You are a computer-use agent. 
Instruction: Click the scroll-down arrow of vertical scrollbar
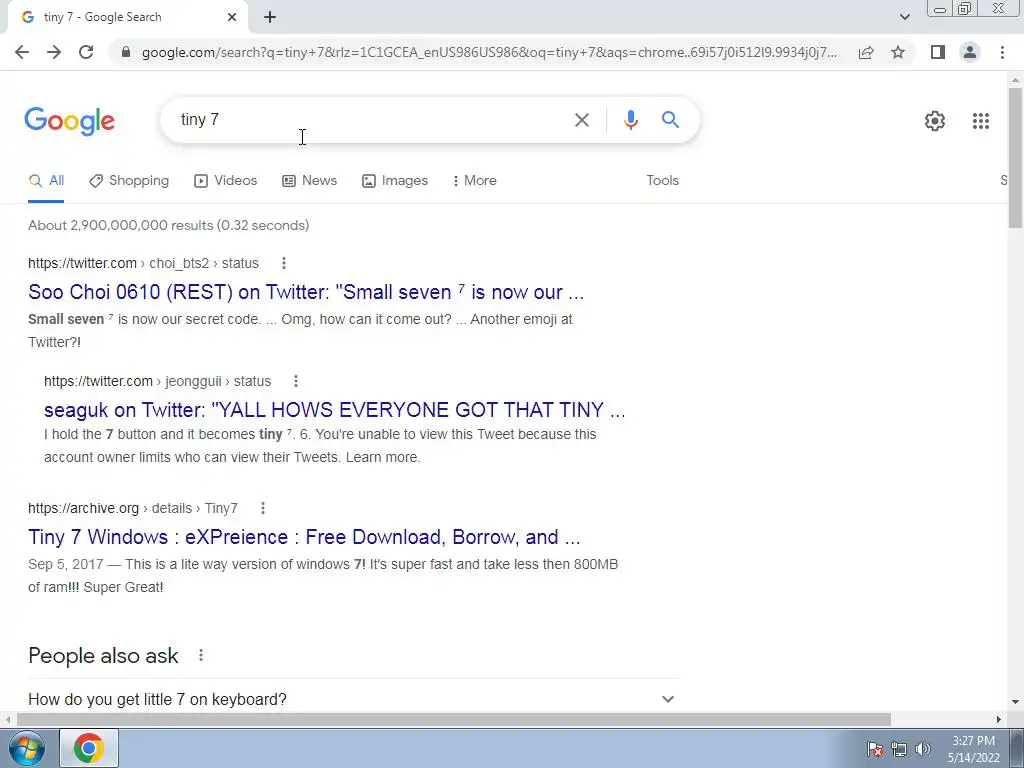click(1015, 702)
